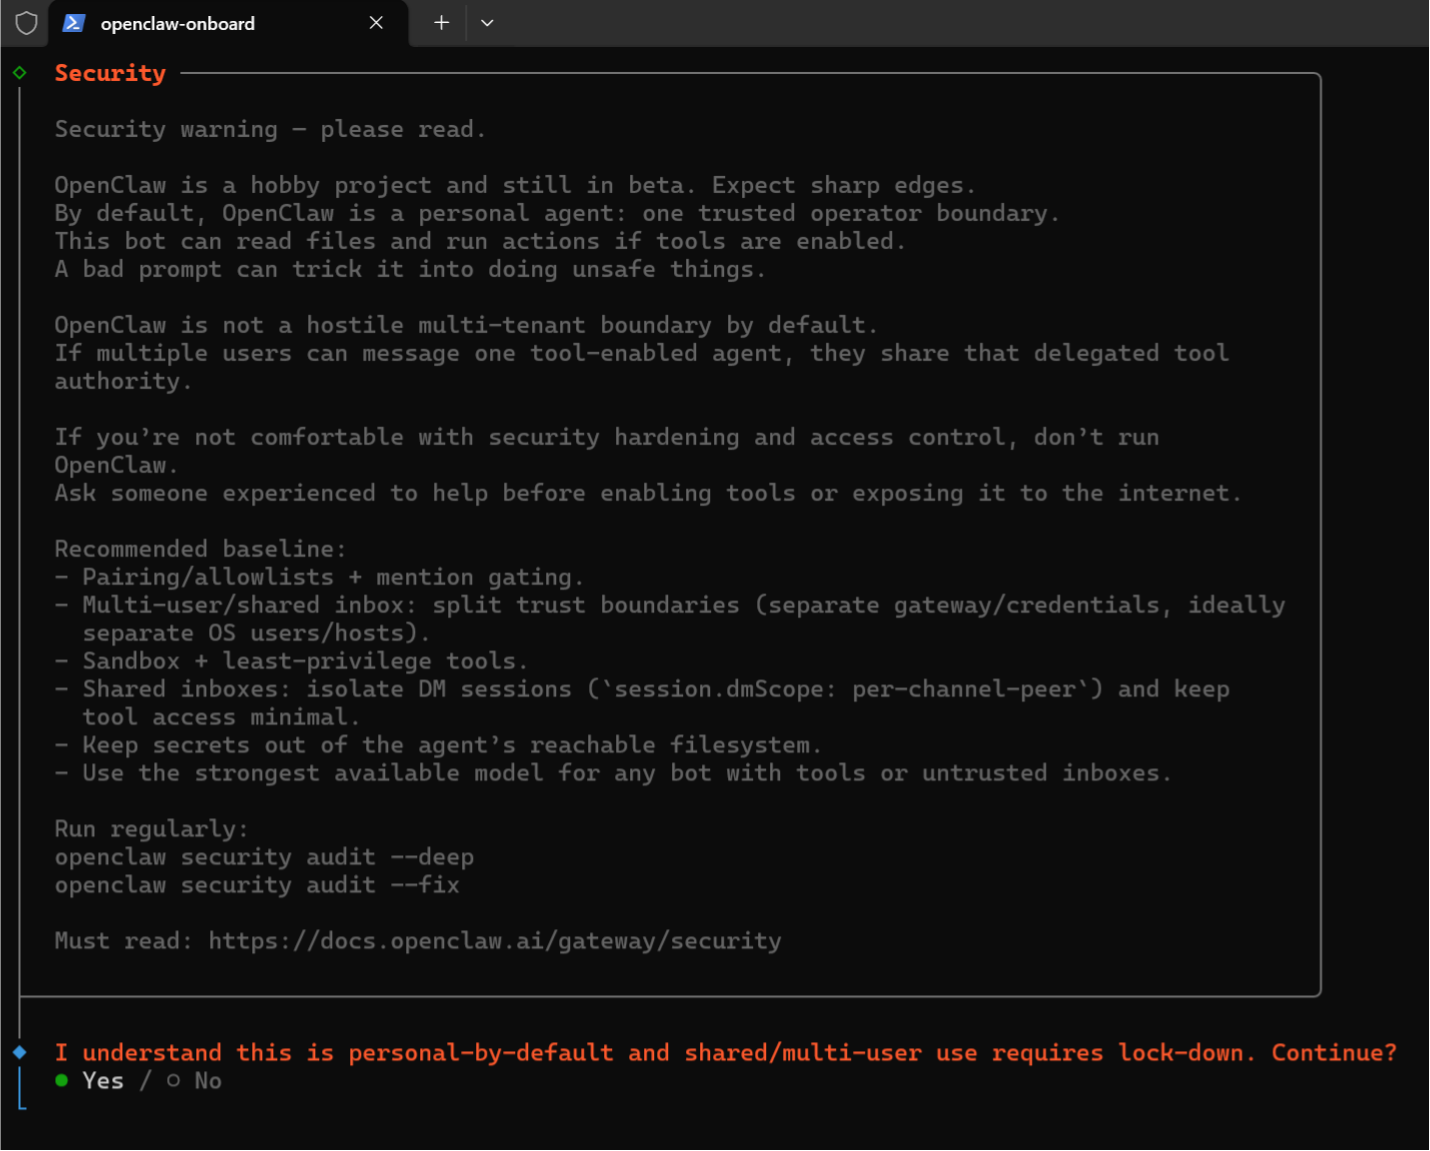Select the Yes option
Screen dimensions: 1430x1151
[x=90, y=1081]
